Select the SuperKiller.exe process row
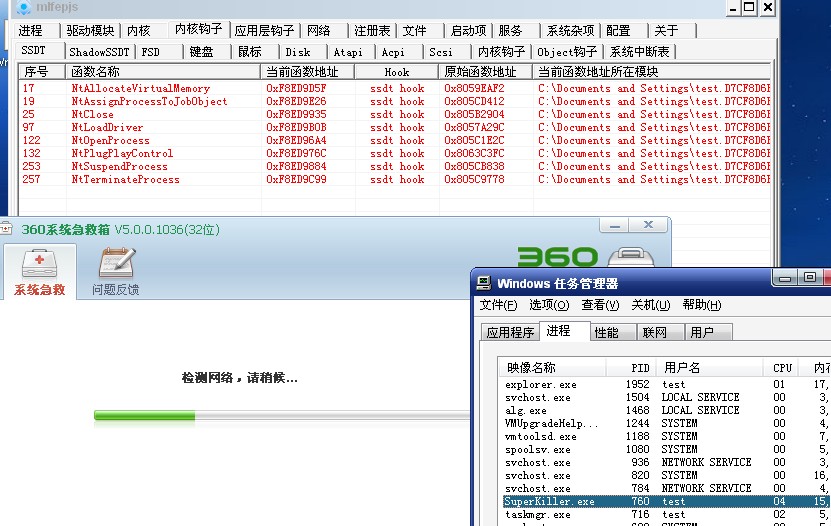831x526 pixels. pos(666,501)
